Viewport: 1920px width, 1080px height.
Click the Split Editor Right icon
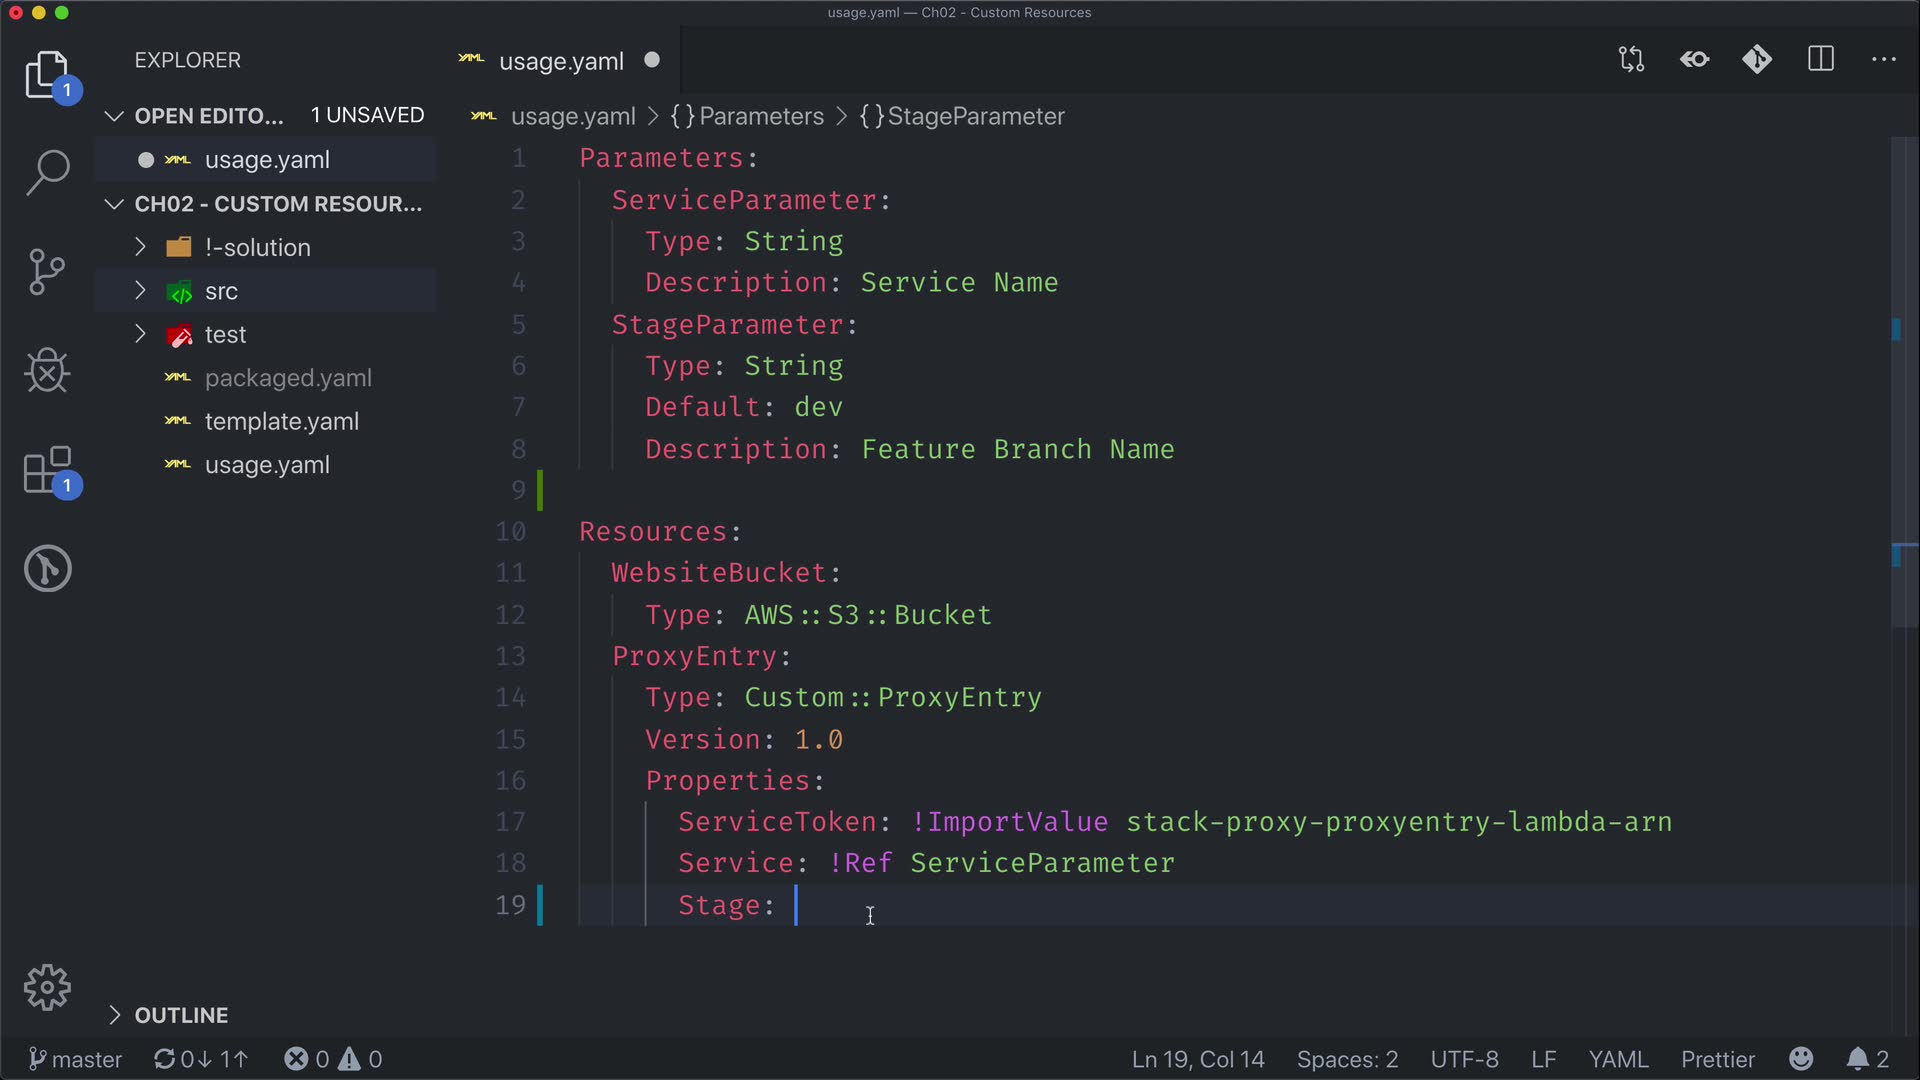pyautogui.click(x=1821, y=60)
